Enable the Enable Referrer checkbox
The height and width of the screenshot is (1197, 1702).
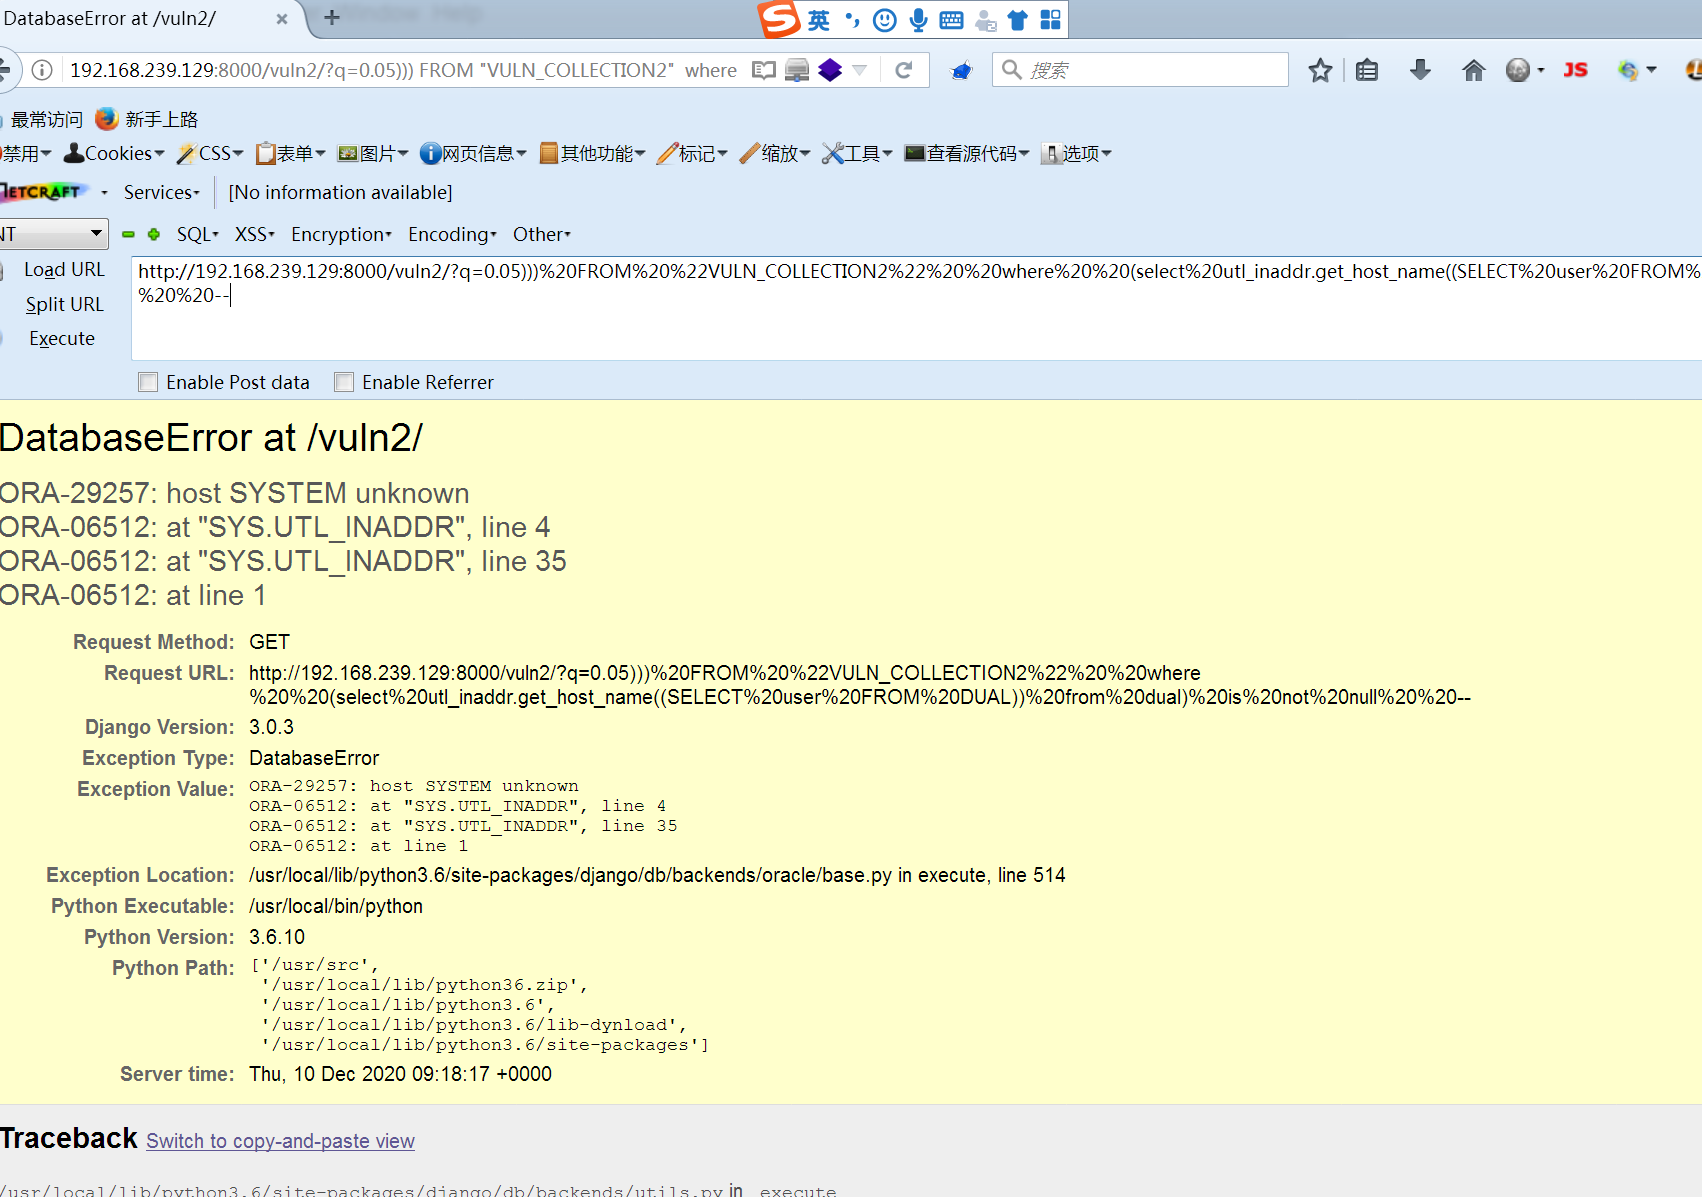[x=343, y=381]
